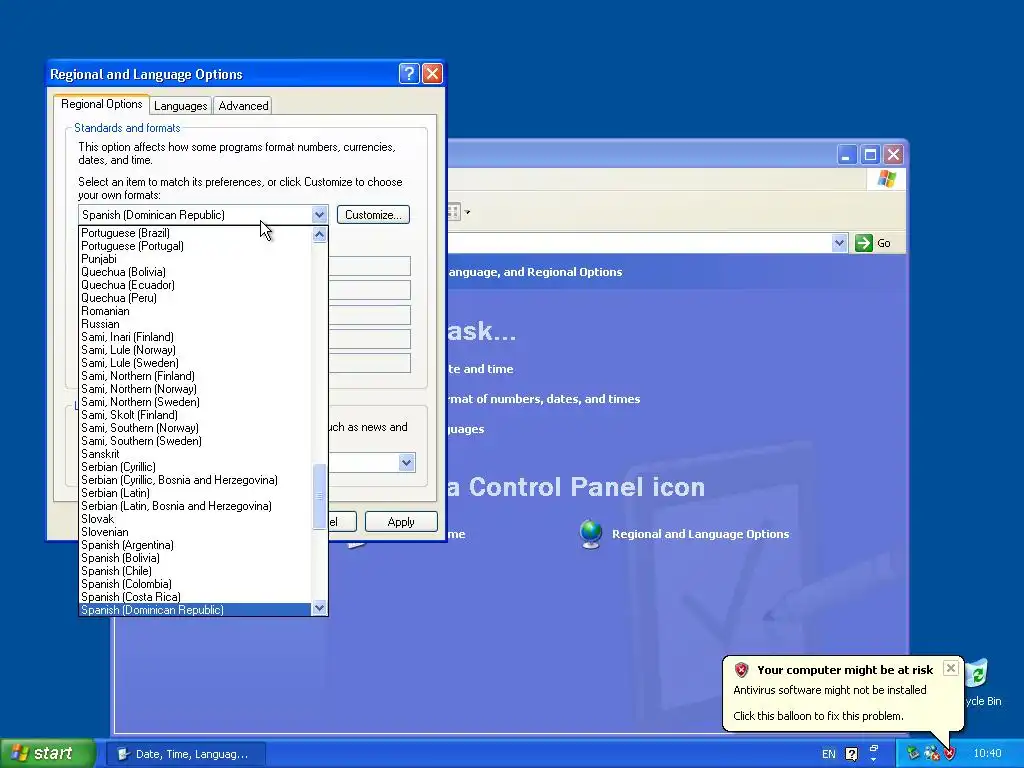Select highlighted Spanish (Dominican Republic) list entry
Screen dimensions: 1024x768
click(x=195, y=610)
